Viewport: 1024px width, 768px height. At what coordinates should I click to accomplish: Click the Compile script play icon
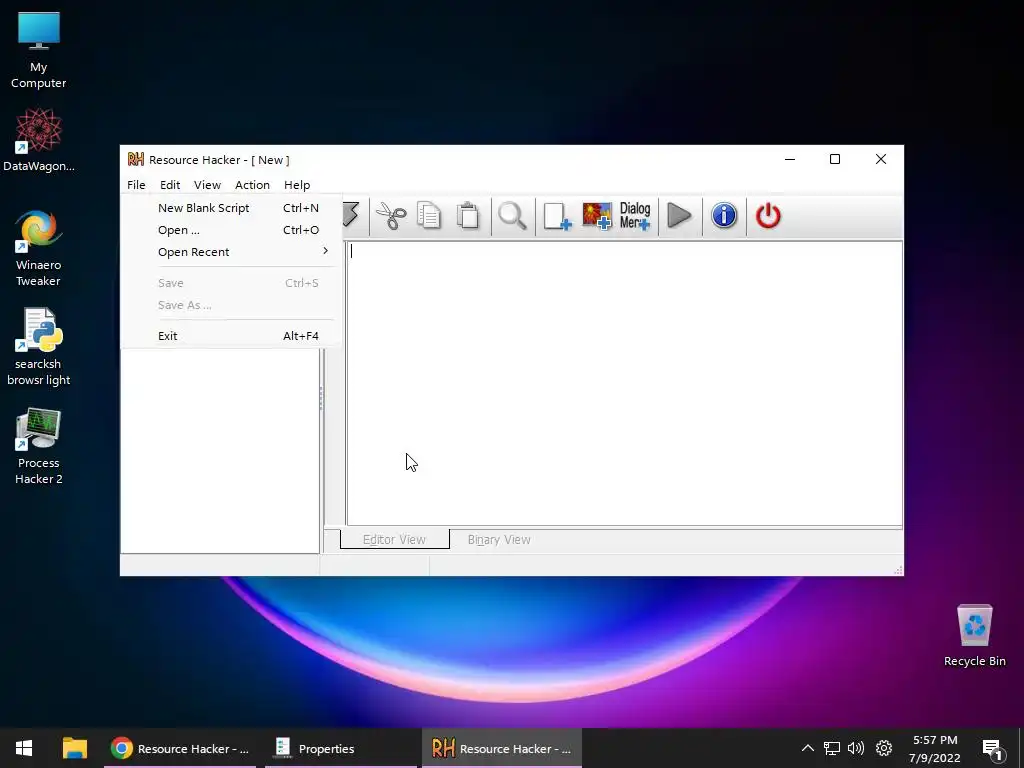[x=679, y=216]
